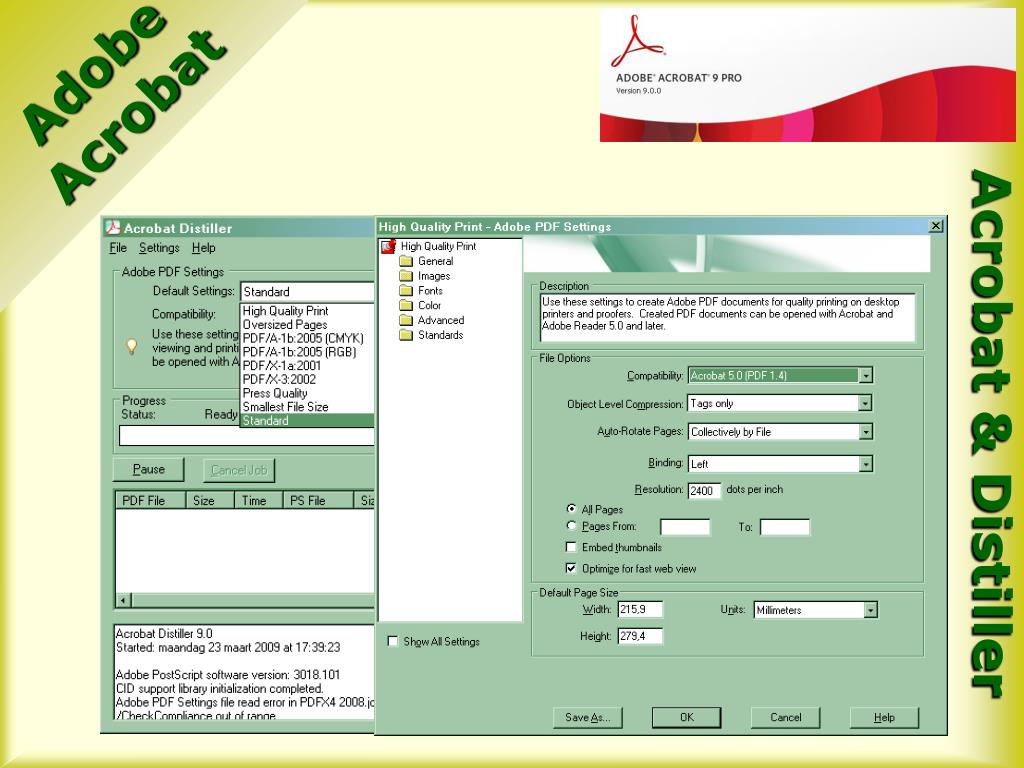Screen dimensions: 1024x768
Task: Choose Smallest File Size option
Action: pos(307,407)
